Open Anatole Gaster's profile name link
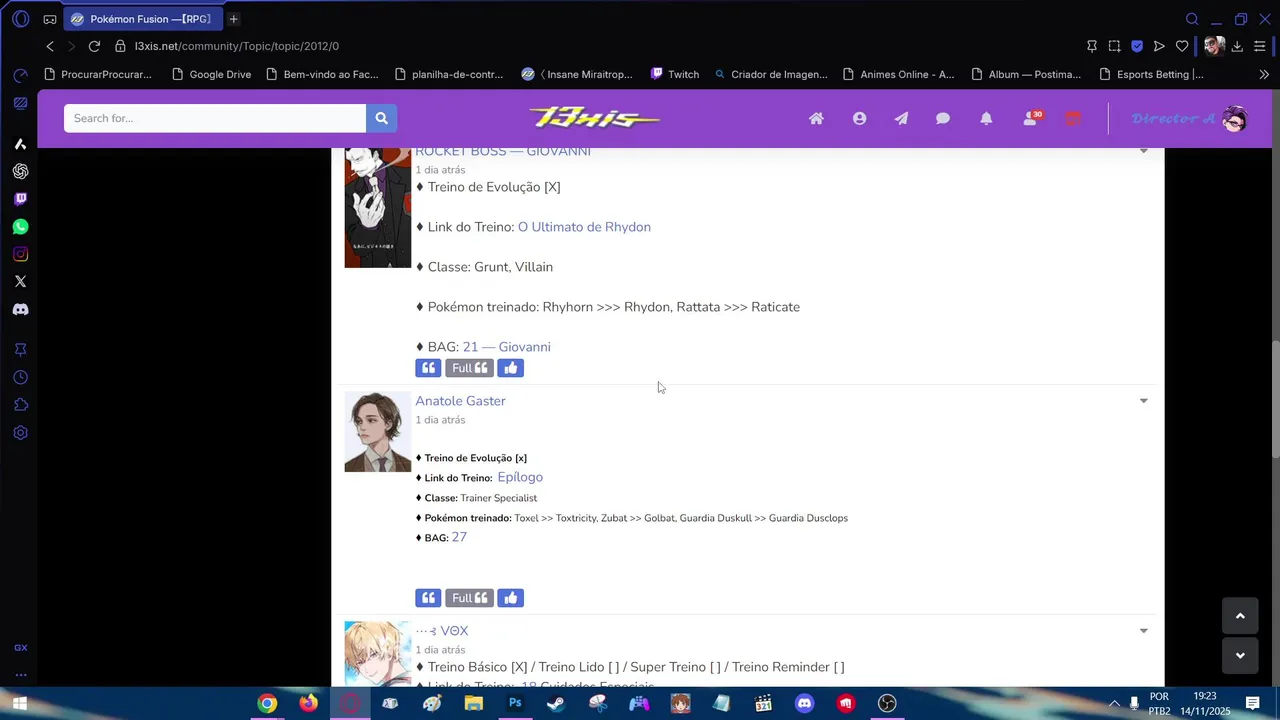This screenshot has width=1280, height=720. [x=460, y=401]
